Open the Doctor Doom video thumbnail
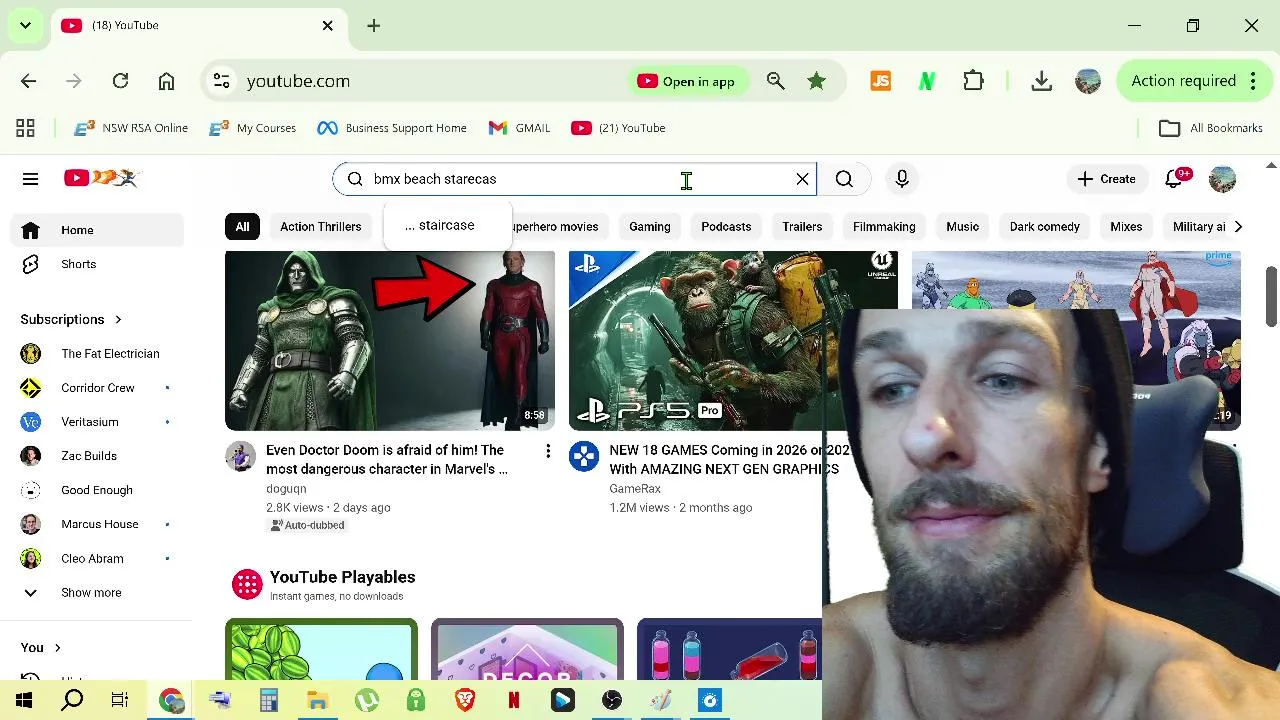The height and width of the screenshot is (720, 1280). pyautogui.click(x=390, y=340)
